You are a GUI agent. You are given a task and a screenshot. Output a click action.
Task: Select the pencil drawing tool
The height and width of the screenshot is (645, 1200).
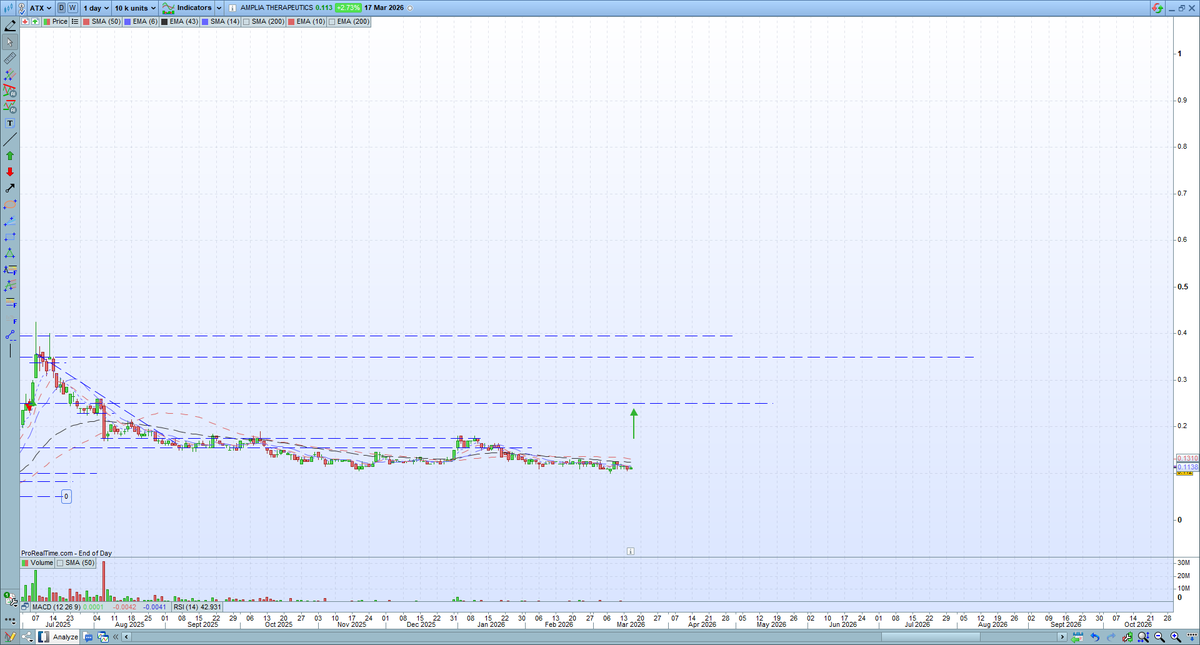pos(9,25)
